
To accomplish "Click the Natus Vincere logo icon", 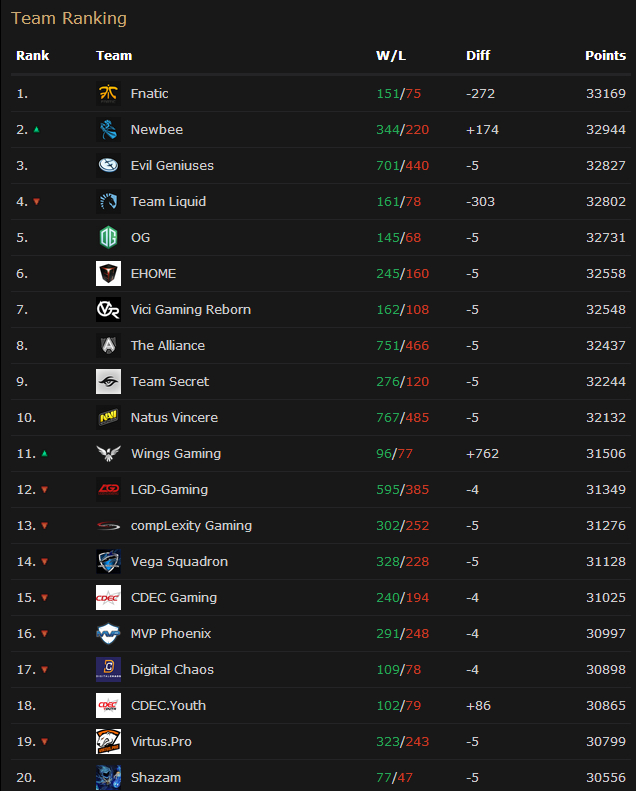I will pyautogui.click(x=109, y=418).
